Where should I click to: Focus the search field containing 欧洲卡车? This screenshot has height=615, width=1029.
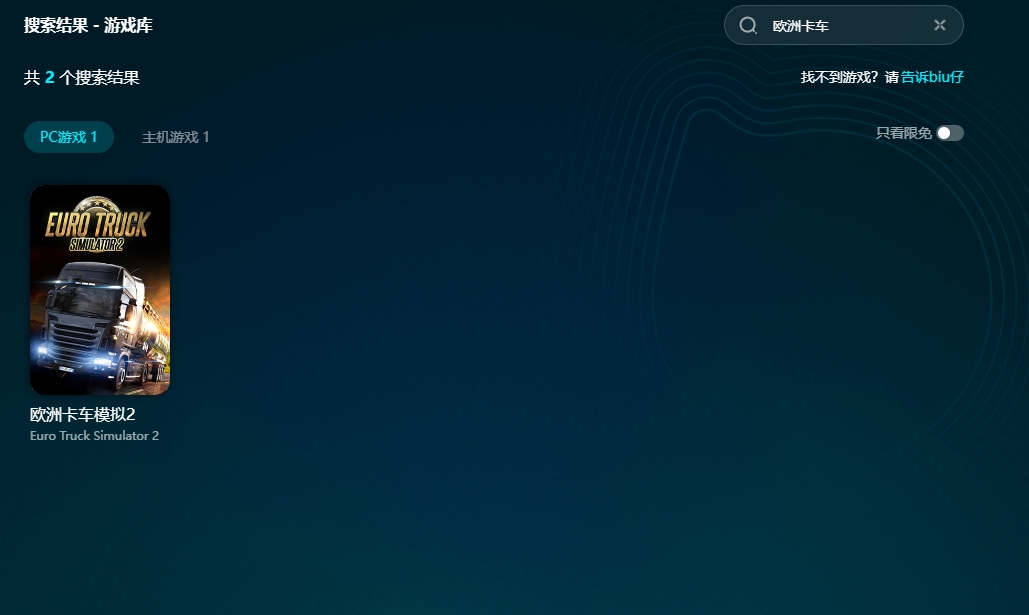tap(843, 26)
